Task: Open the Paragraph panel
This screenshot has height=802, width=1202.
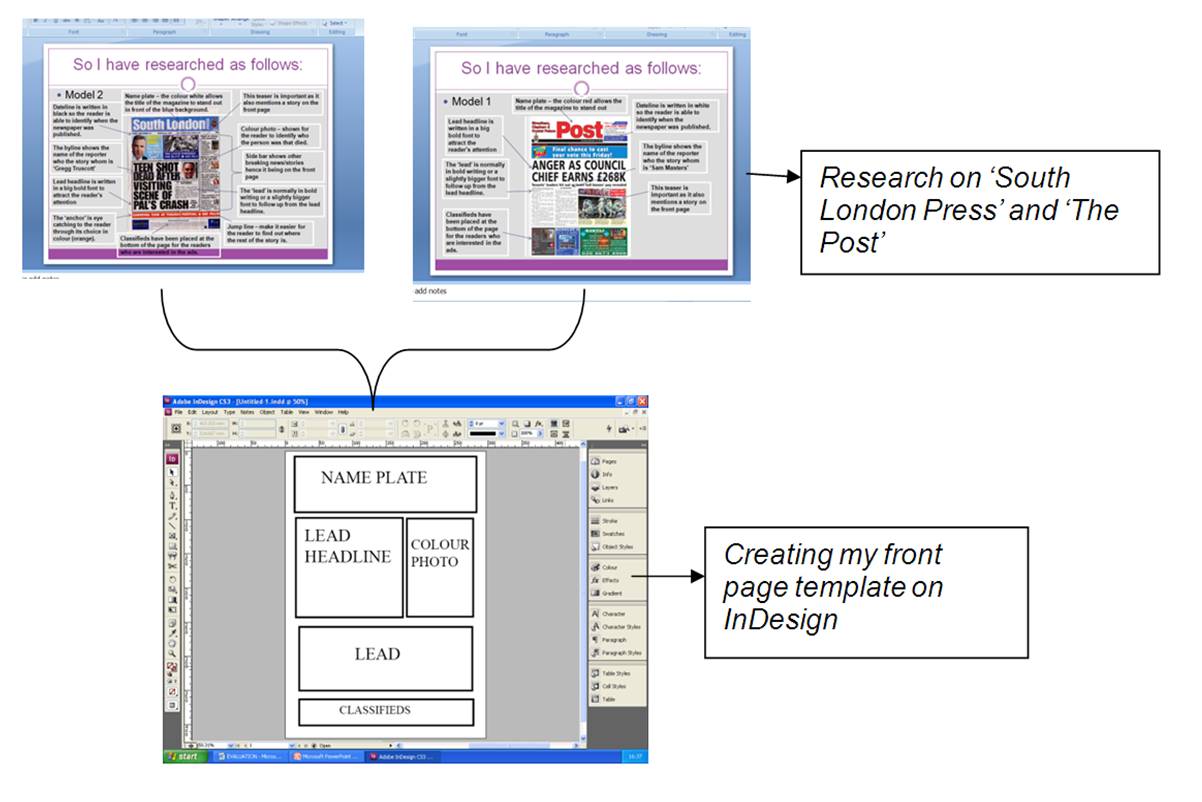Action: 610,639
